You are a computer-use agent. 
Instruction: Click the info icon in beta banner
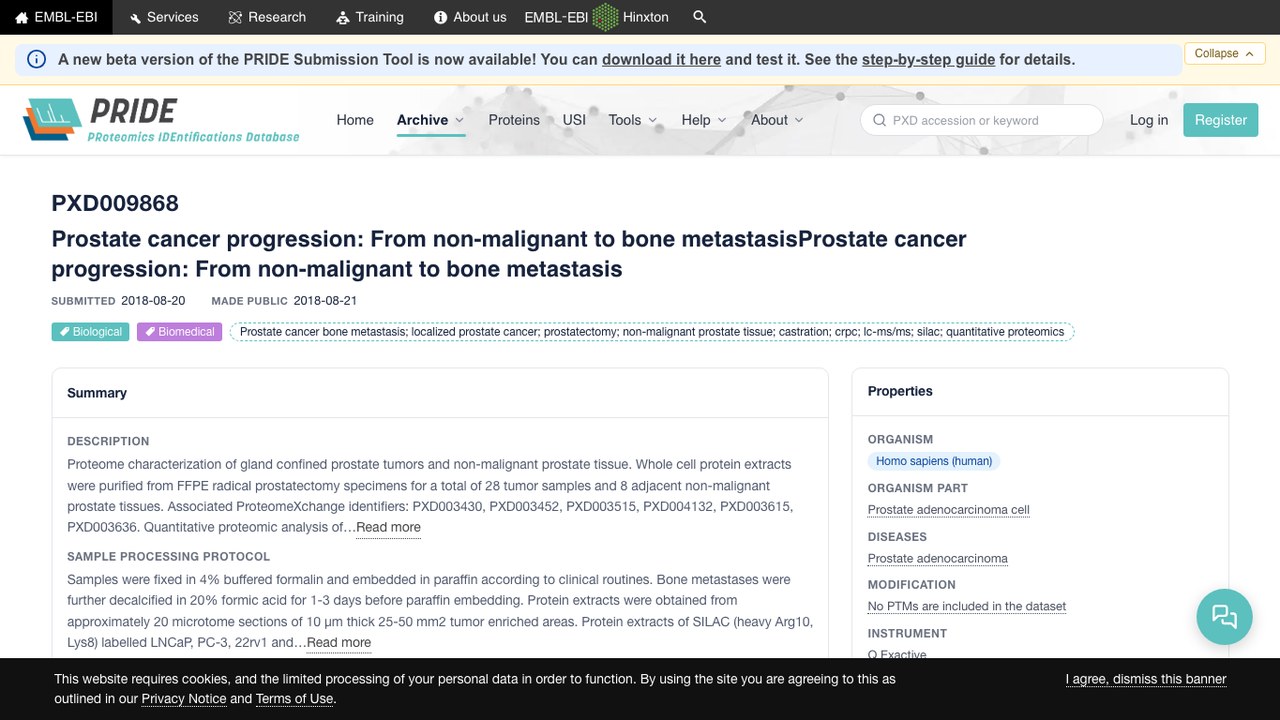[36, 59]
